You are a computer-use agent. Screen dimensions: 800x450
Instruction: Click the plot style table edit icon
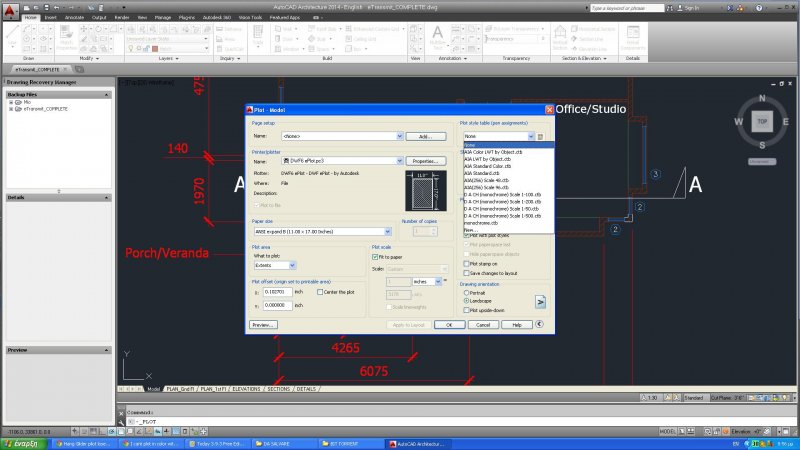coord(540,136)
